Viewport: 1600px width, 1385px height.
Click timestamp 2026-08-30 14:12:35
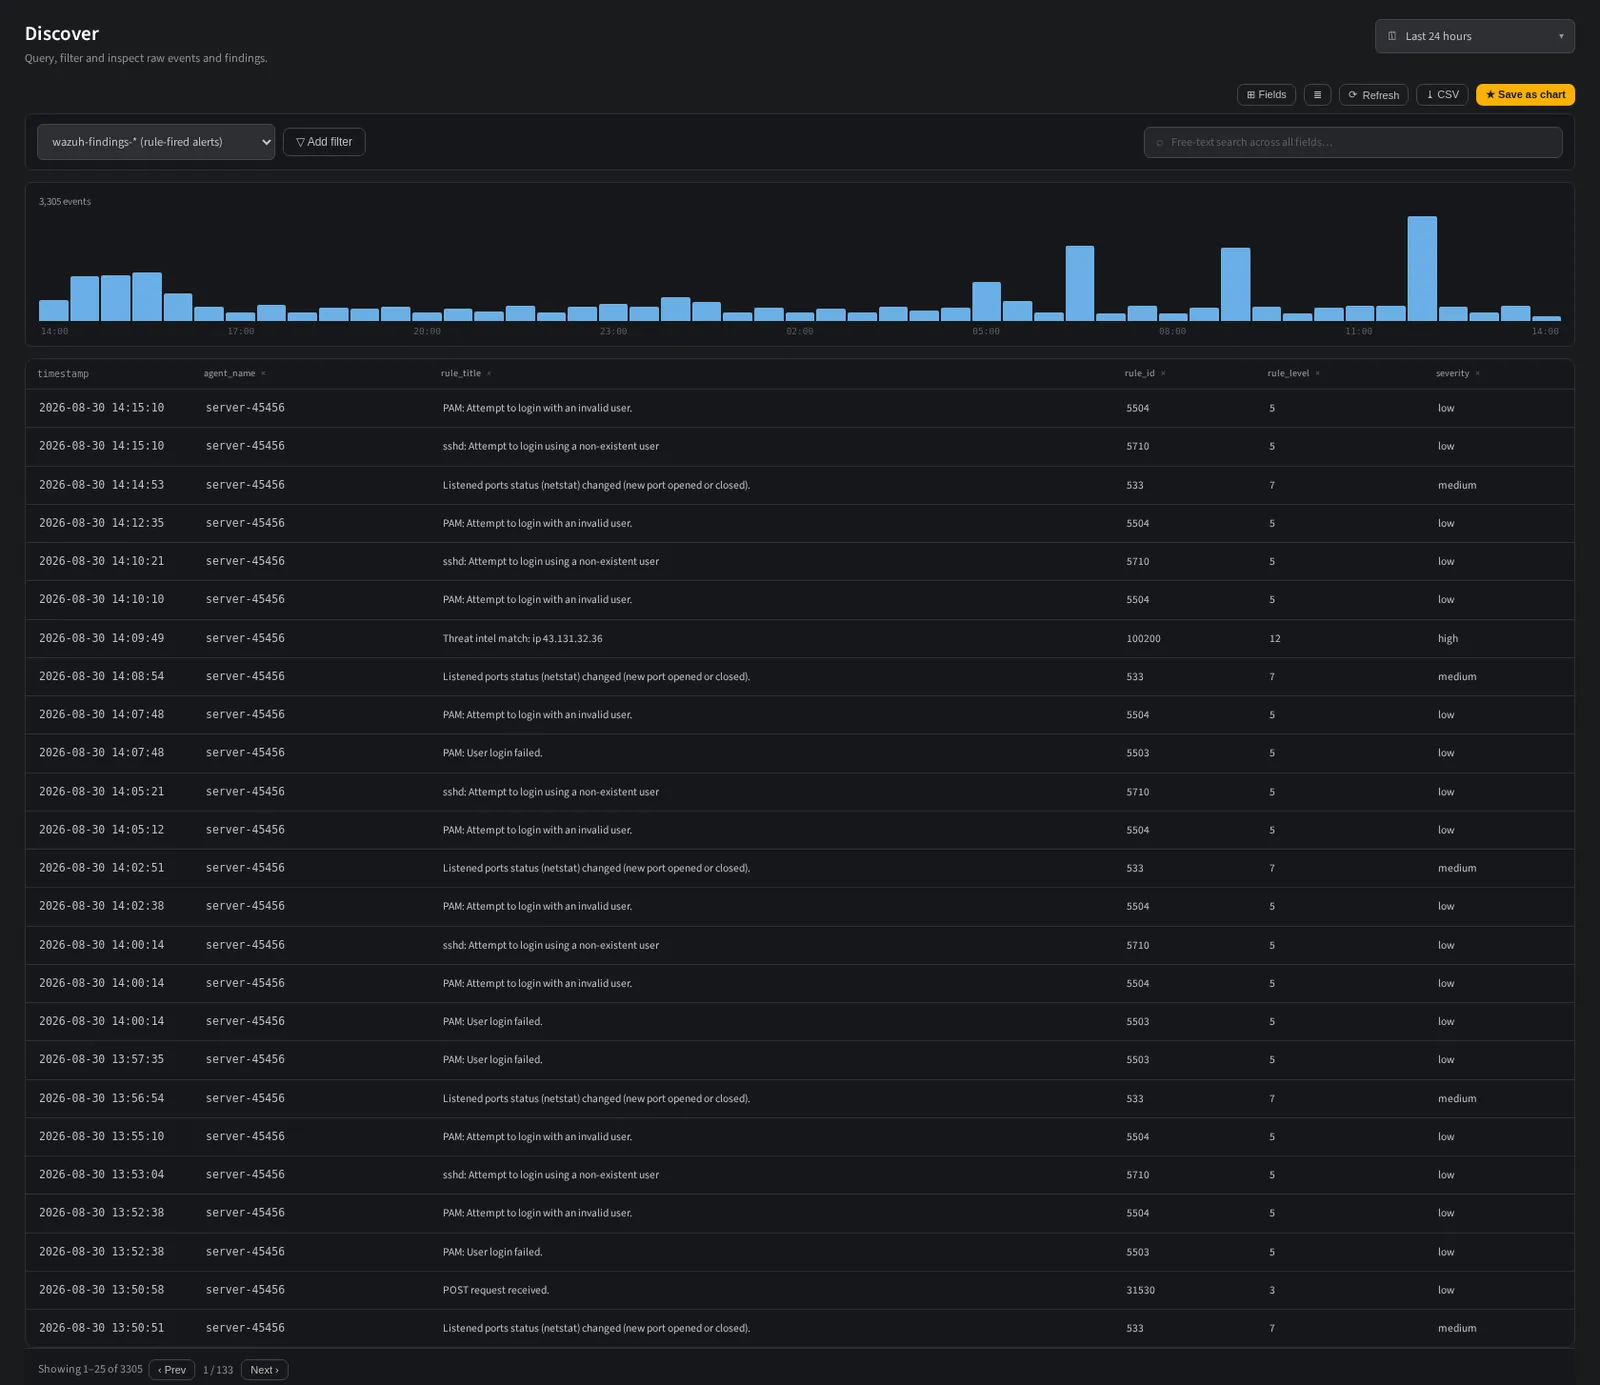(x=101, y=523)
